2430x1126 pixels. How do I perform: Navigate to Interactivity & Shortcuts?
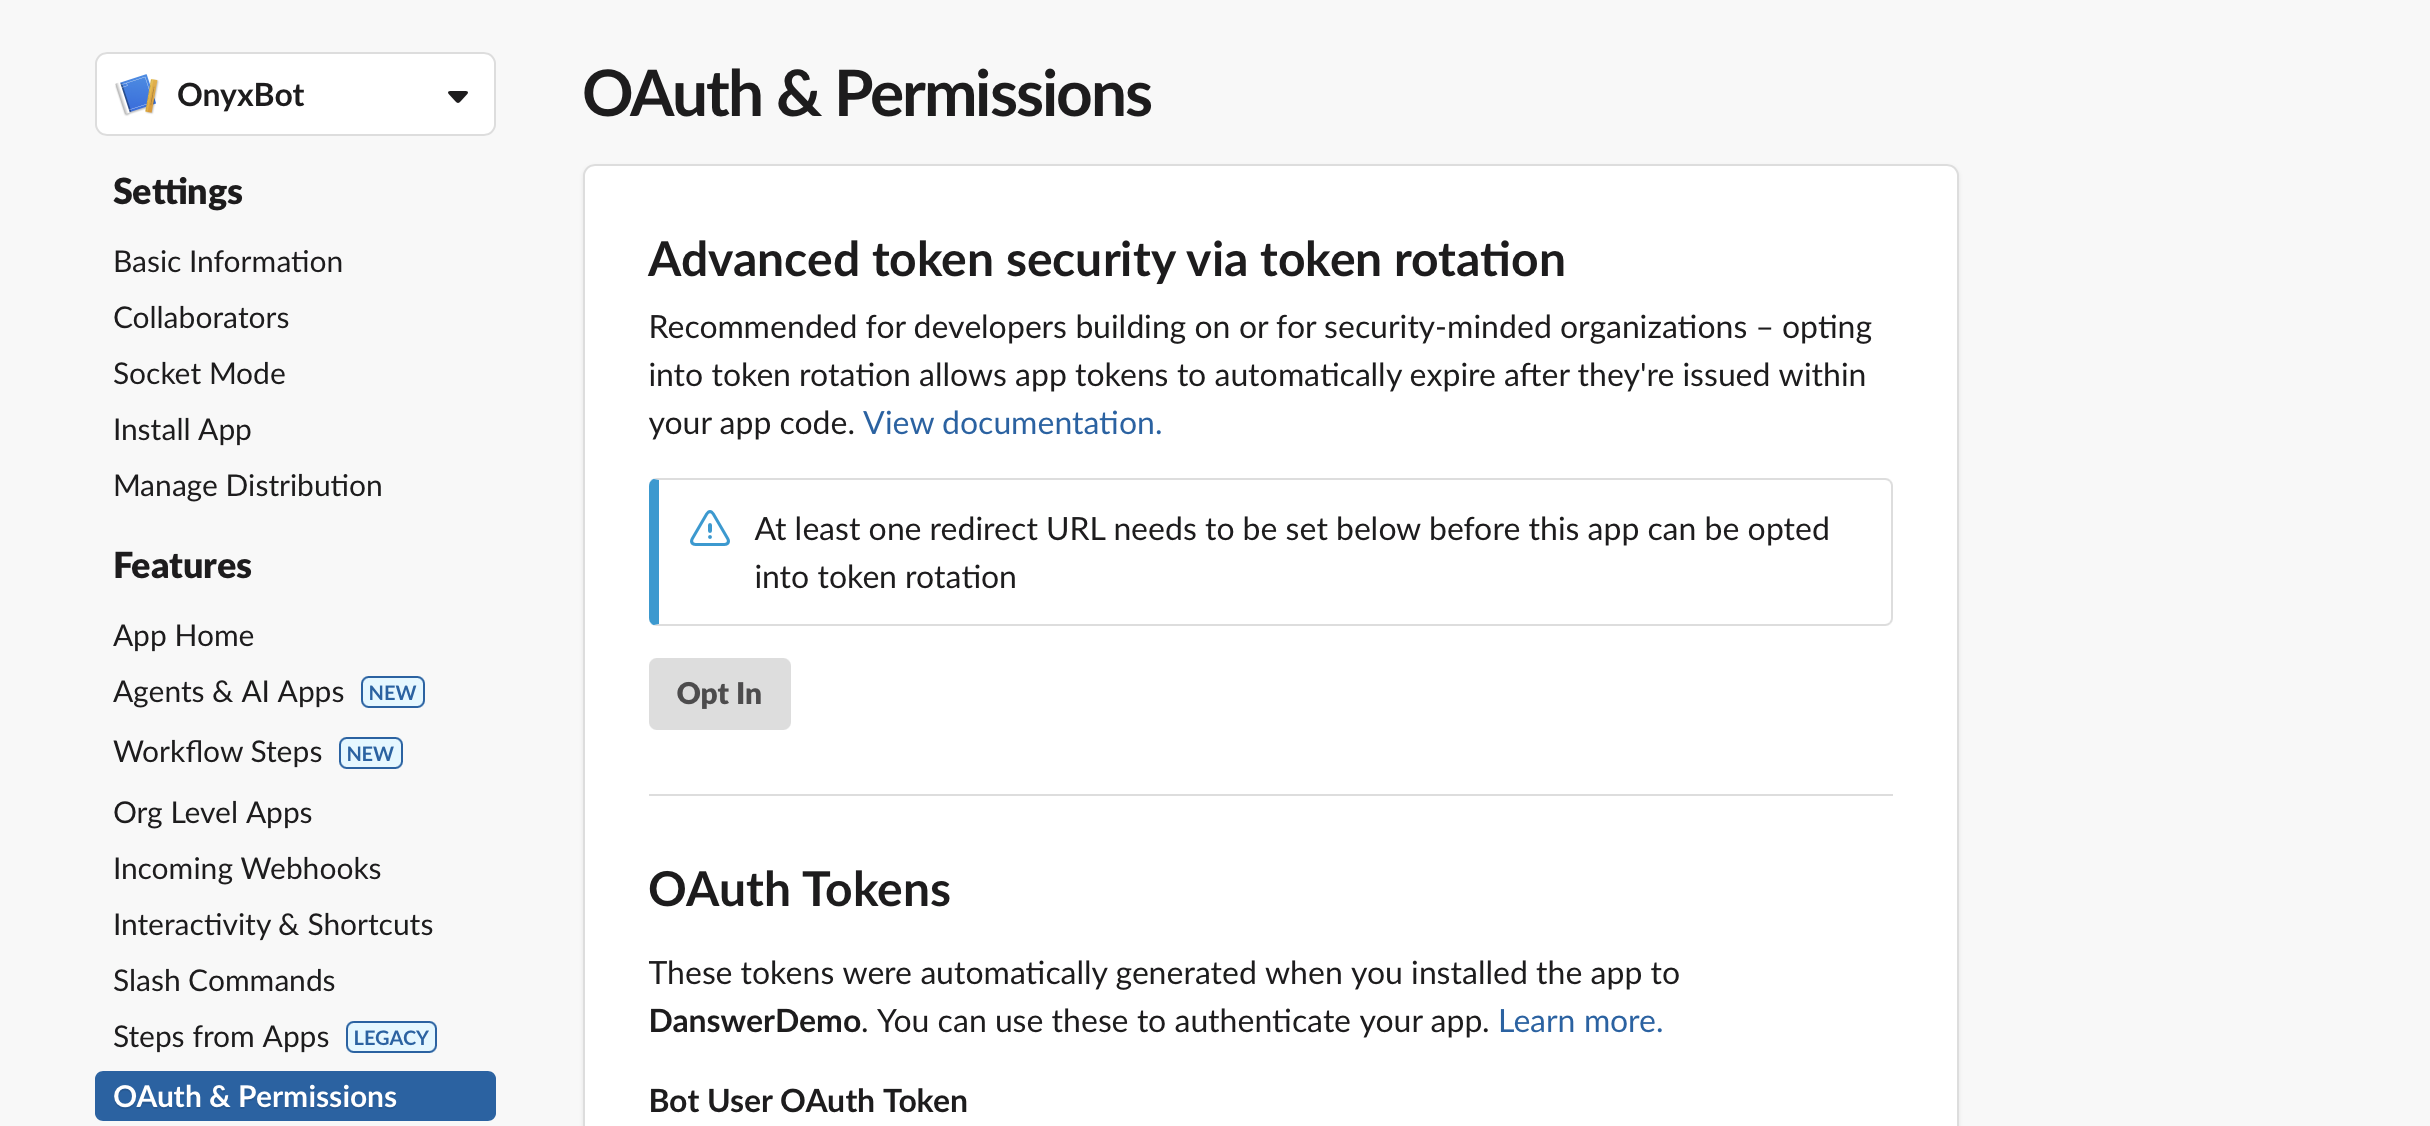273,924
